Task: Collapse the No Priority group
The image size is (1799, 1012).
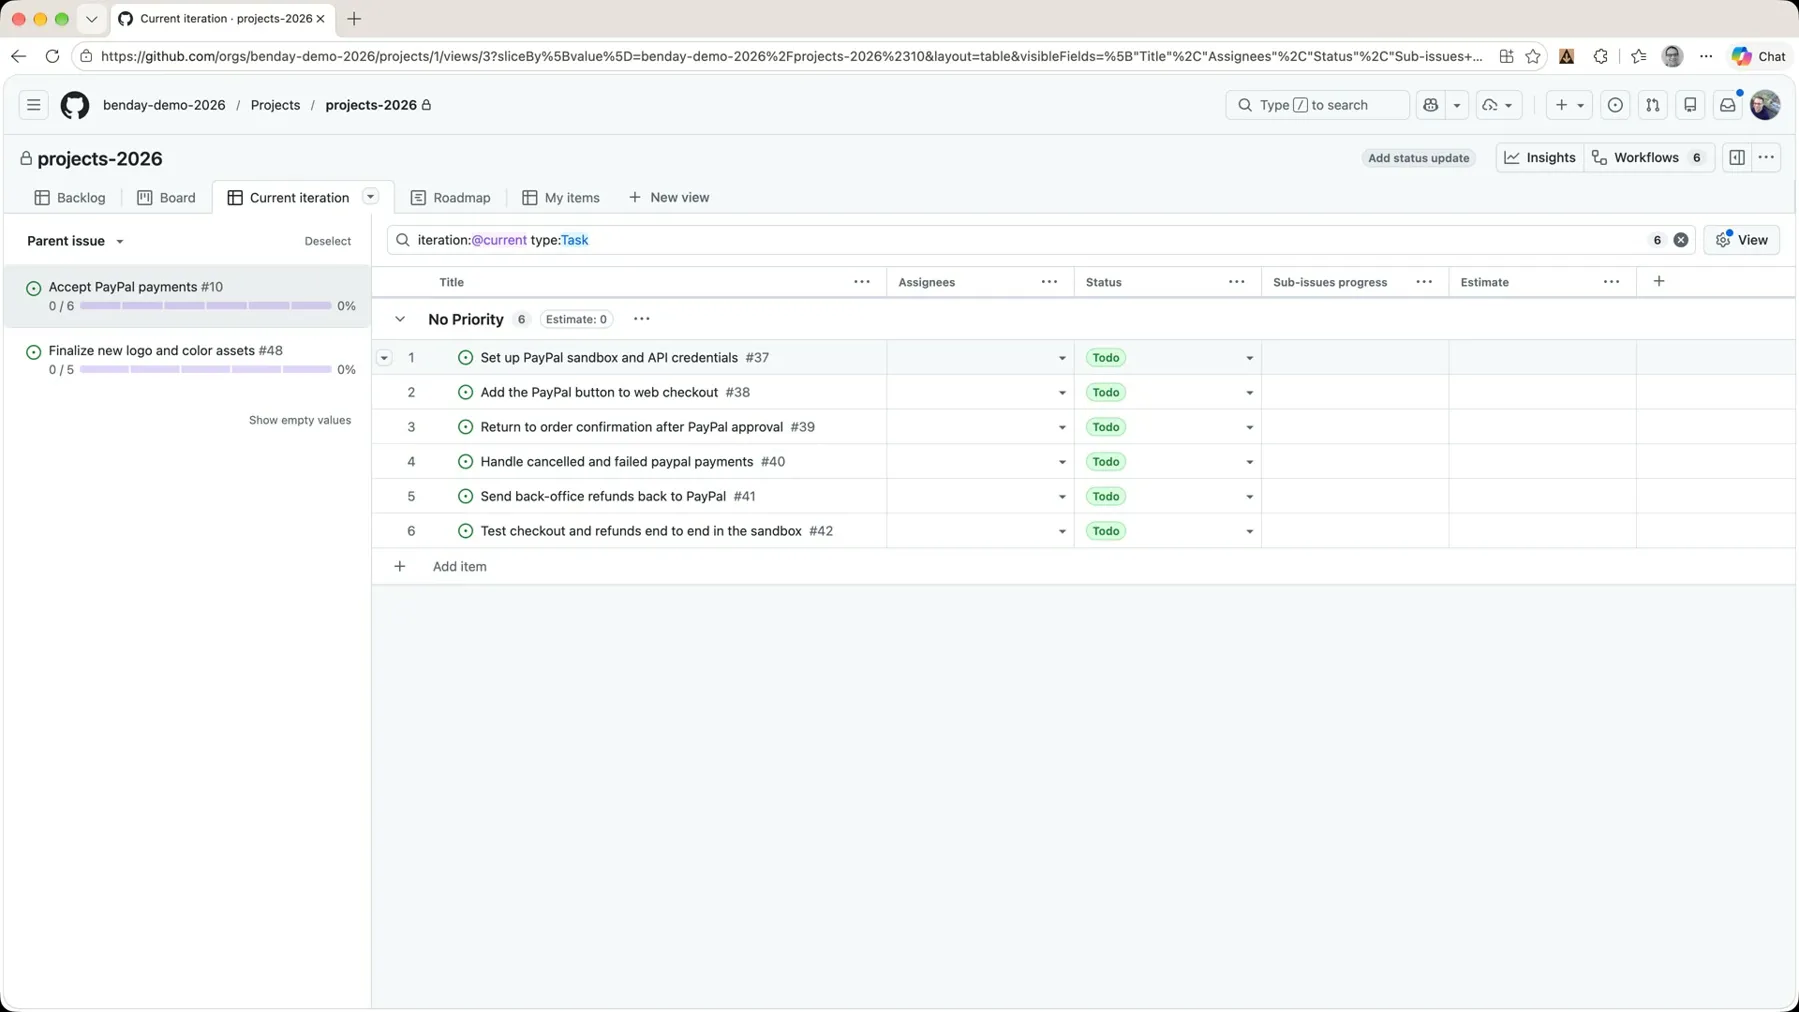Action: 400,319
